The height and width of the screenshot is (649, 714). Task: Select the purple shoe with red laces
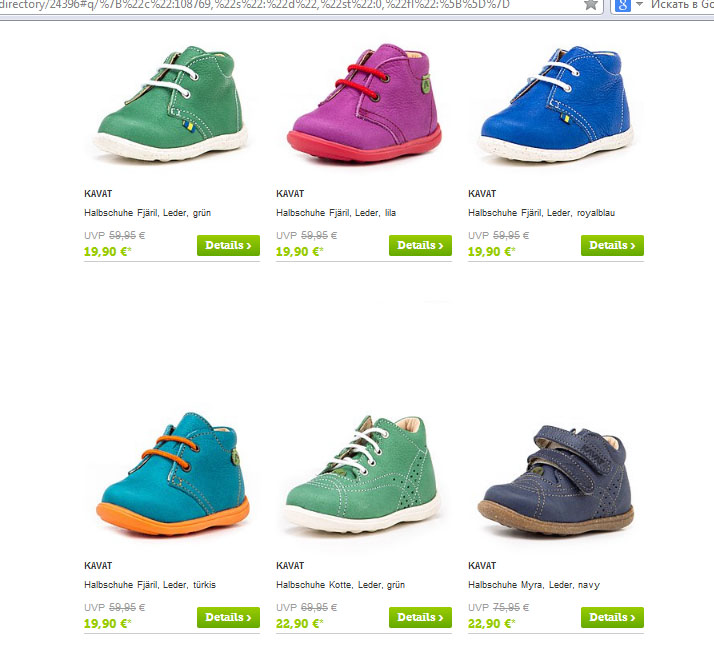coord(364,103)
